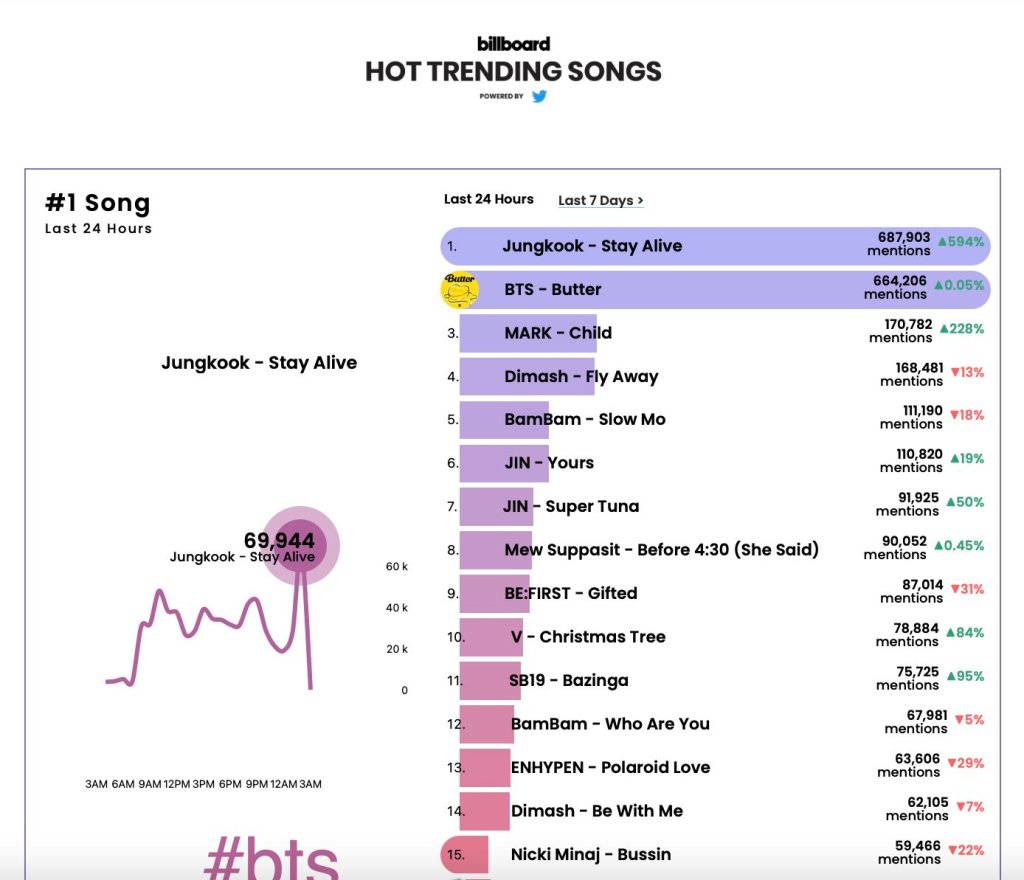Select the Last 24 Hours tab
1024x880 pixels.
coord(489,199)
